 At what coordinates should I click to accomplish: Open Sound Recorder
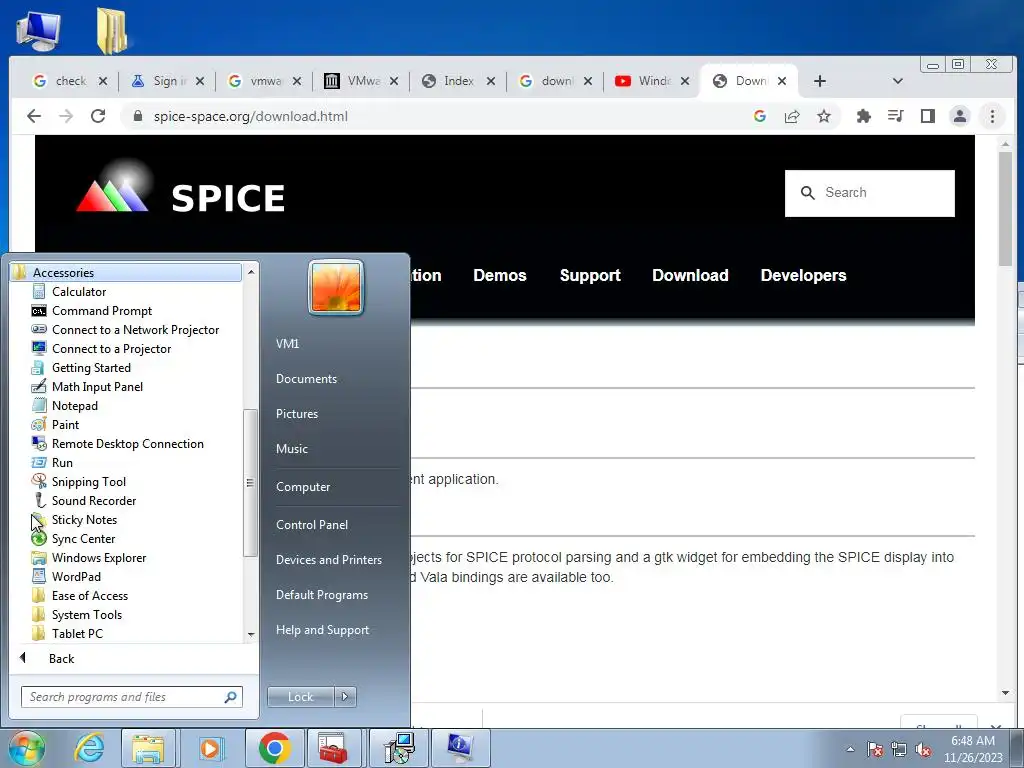click(x=93, y=500)
